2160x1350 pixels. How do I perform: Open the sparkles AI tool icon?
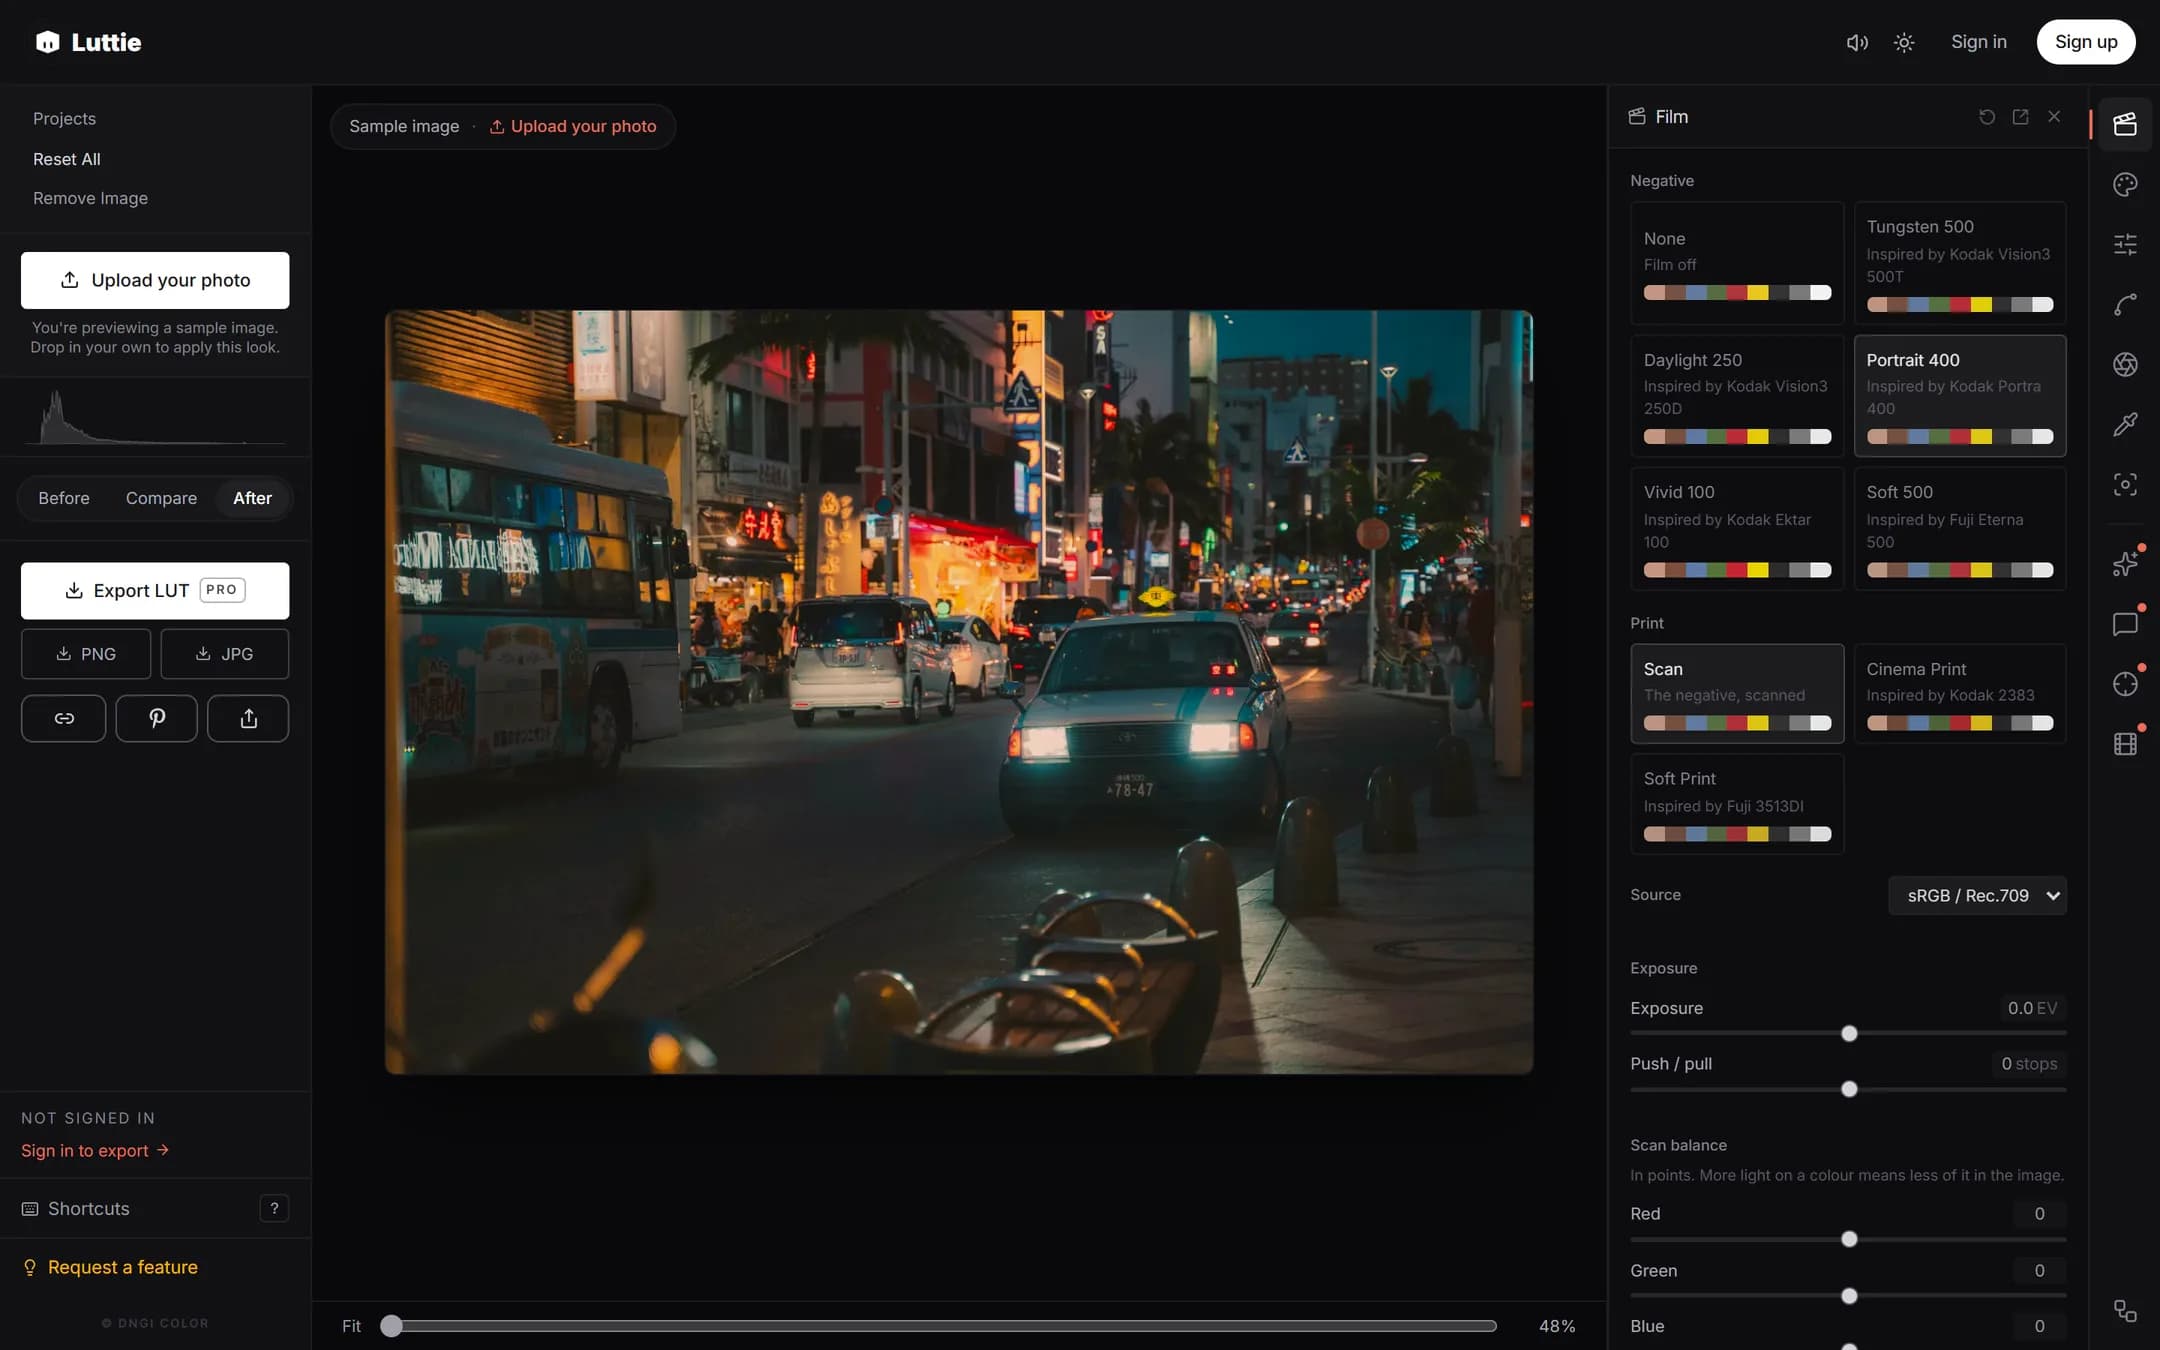[2125, 564]
